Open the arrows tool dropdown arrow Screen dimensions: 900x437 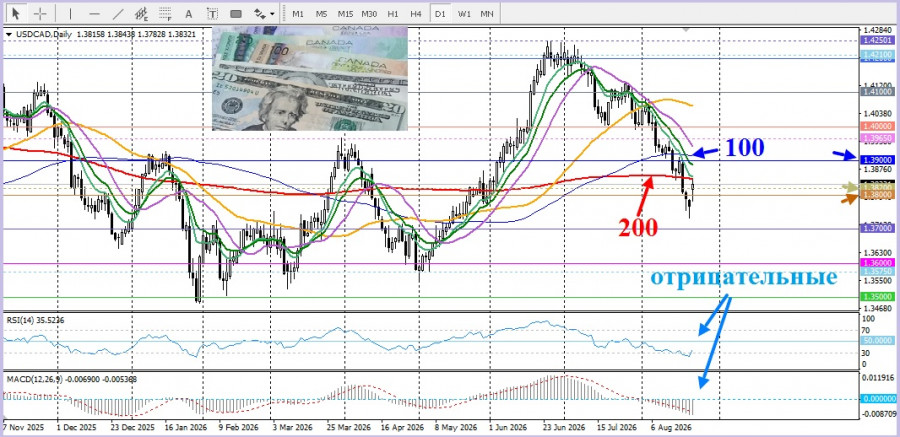(x=272, y=14)
